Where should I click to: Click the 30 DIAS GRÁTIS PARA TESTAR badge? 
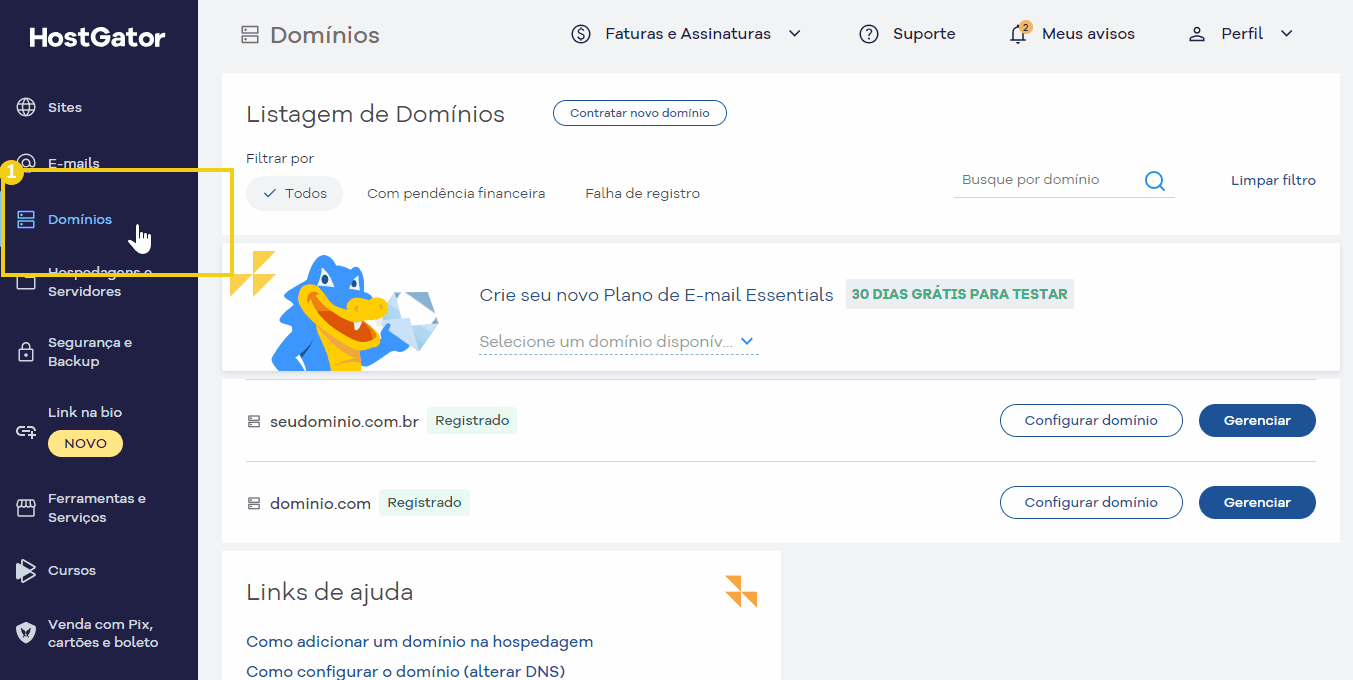960,294
